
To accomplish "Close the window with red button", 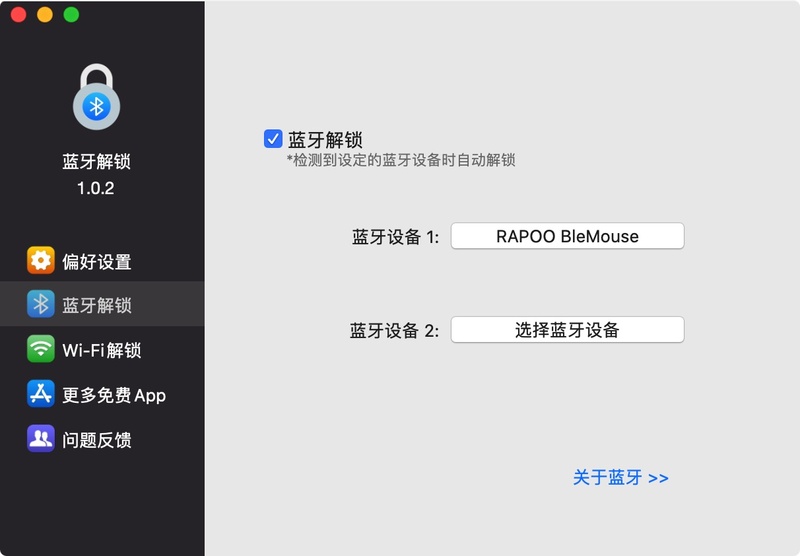I will coord(18,14).
